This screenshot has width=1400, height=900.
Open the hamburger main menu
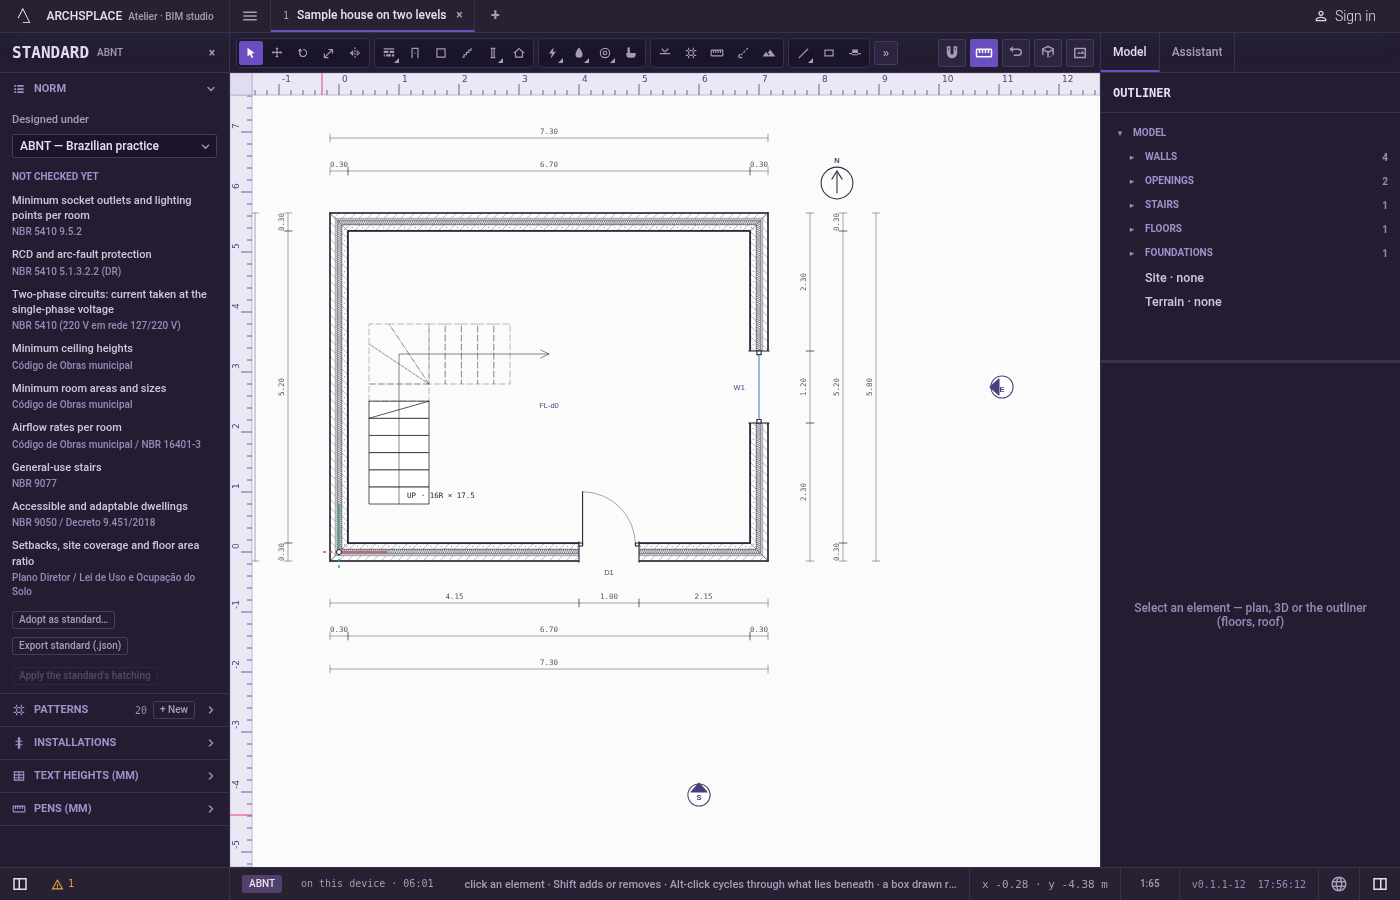250,16
